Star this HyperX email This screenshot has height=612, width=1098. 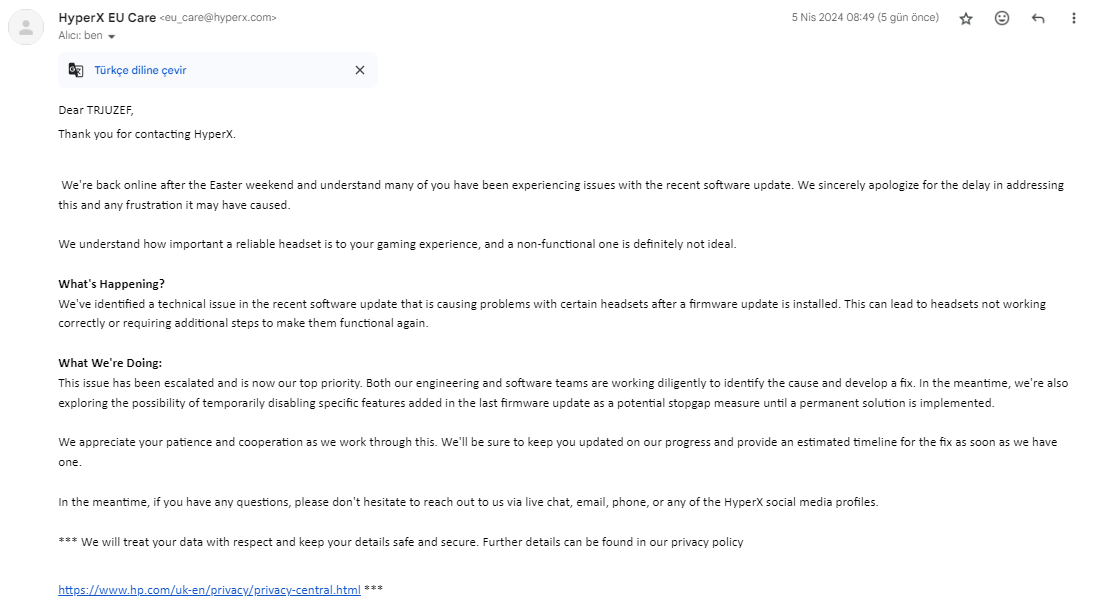point(966,18)
